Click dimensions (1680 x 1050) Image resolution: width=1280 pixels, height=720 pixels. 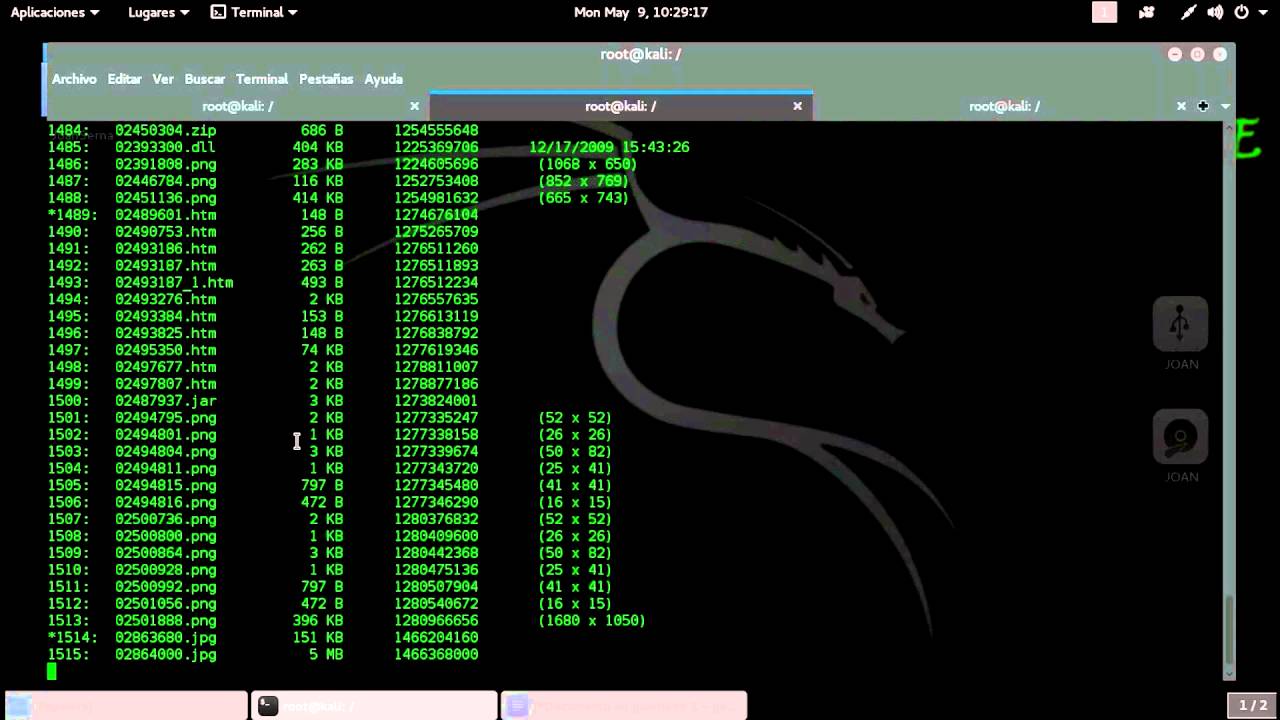[591, 621]
